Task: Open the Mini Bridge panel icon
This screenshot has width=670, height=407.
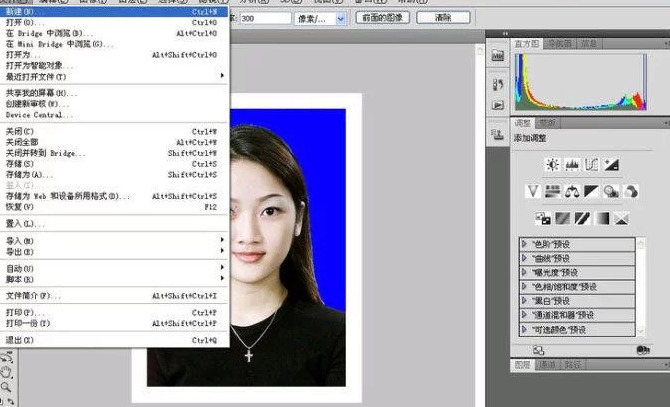Action: [x=498, y=56]
